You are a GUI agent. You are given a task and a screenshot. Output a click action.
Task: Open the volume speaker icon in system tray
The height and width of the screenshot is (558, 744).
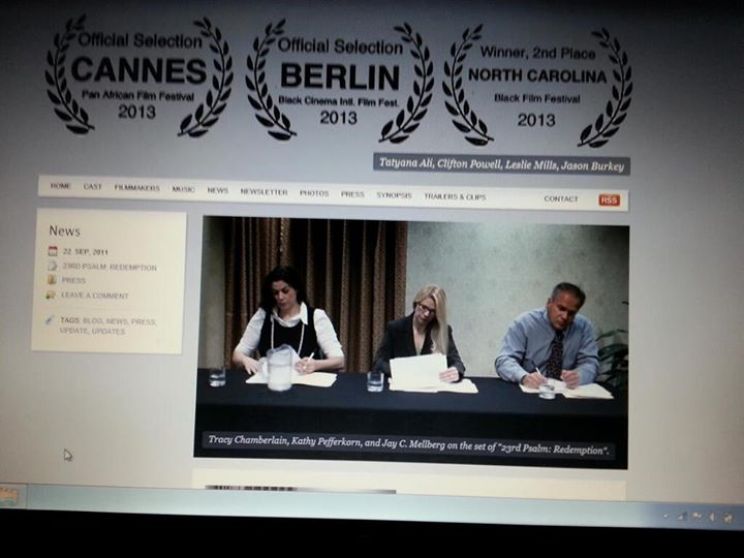tap(711, 517)
